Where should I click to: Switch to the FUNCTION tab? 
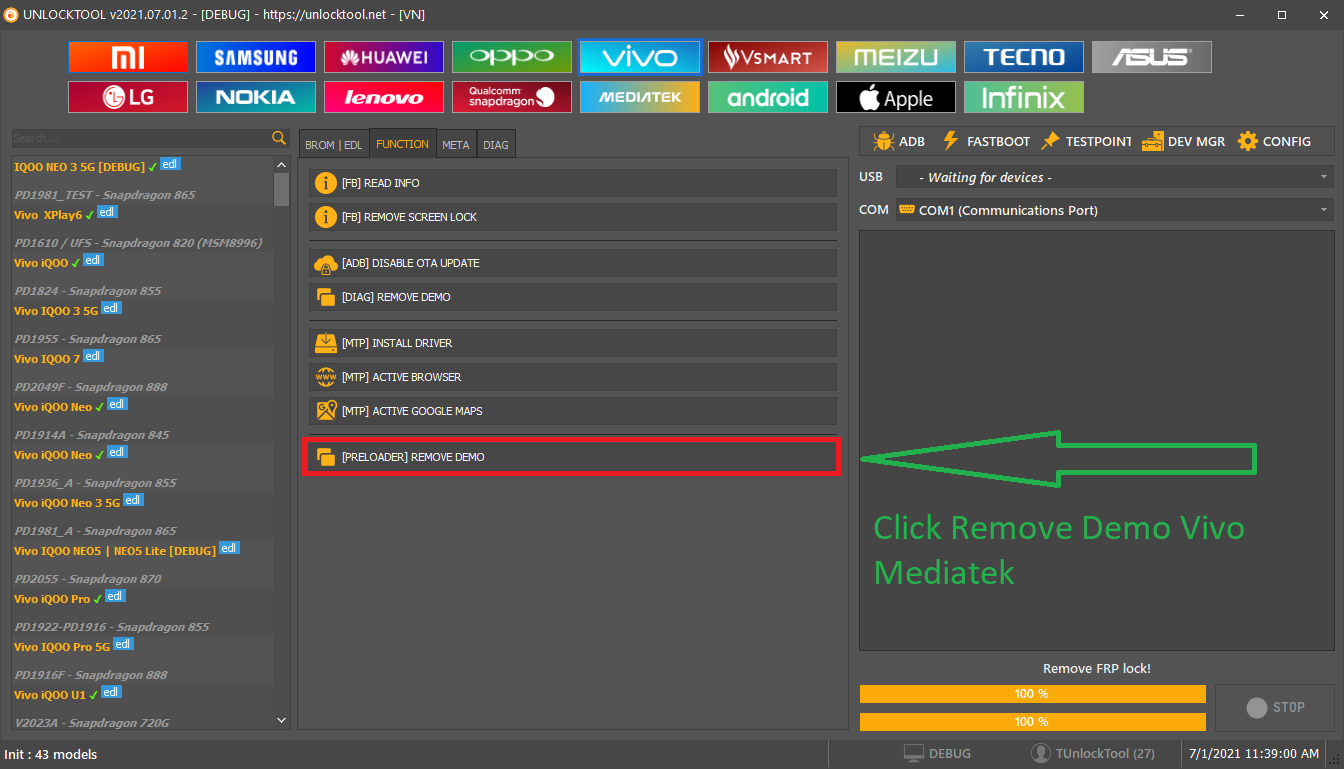[x=403, y=144]
